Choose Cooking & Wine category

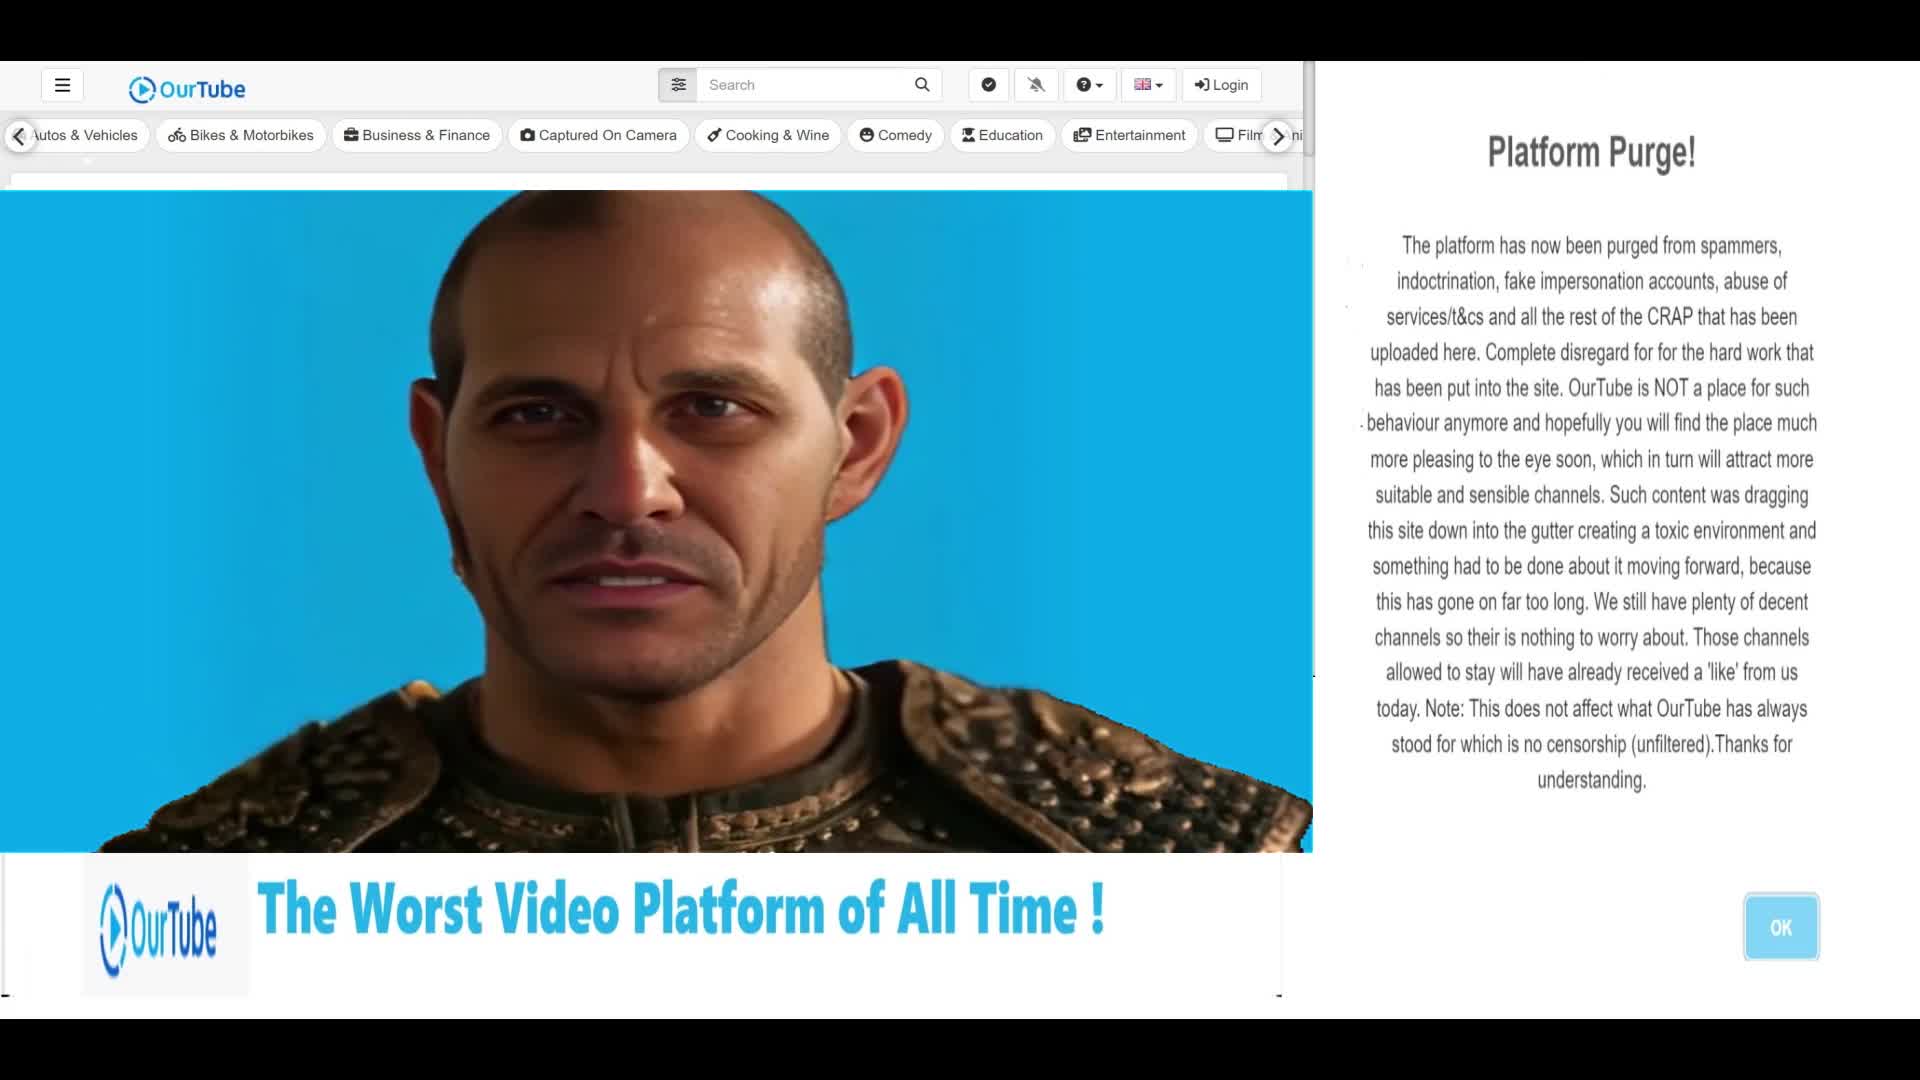pos(768,135)
